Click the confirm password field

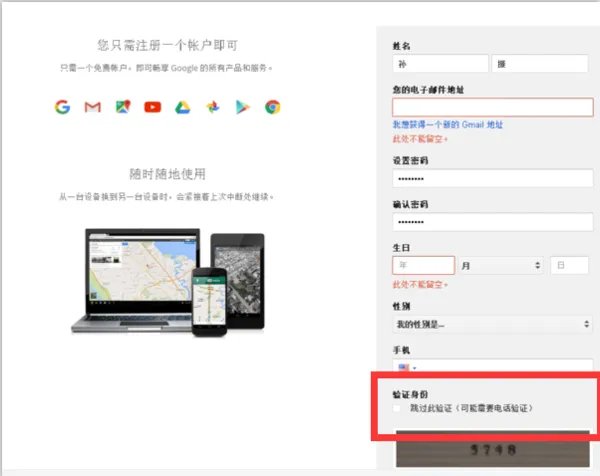pos(493,222)
